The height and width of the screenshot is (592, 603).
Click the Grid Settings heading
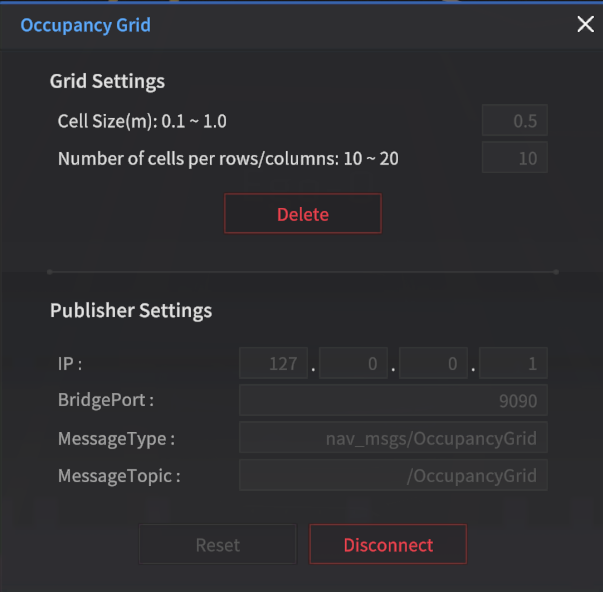click(x=107, y=81)
